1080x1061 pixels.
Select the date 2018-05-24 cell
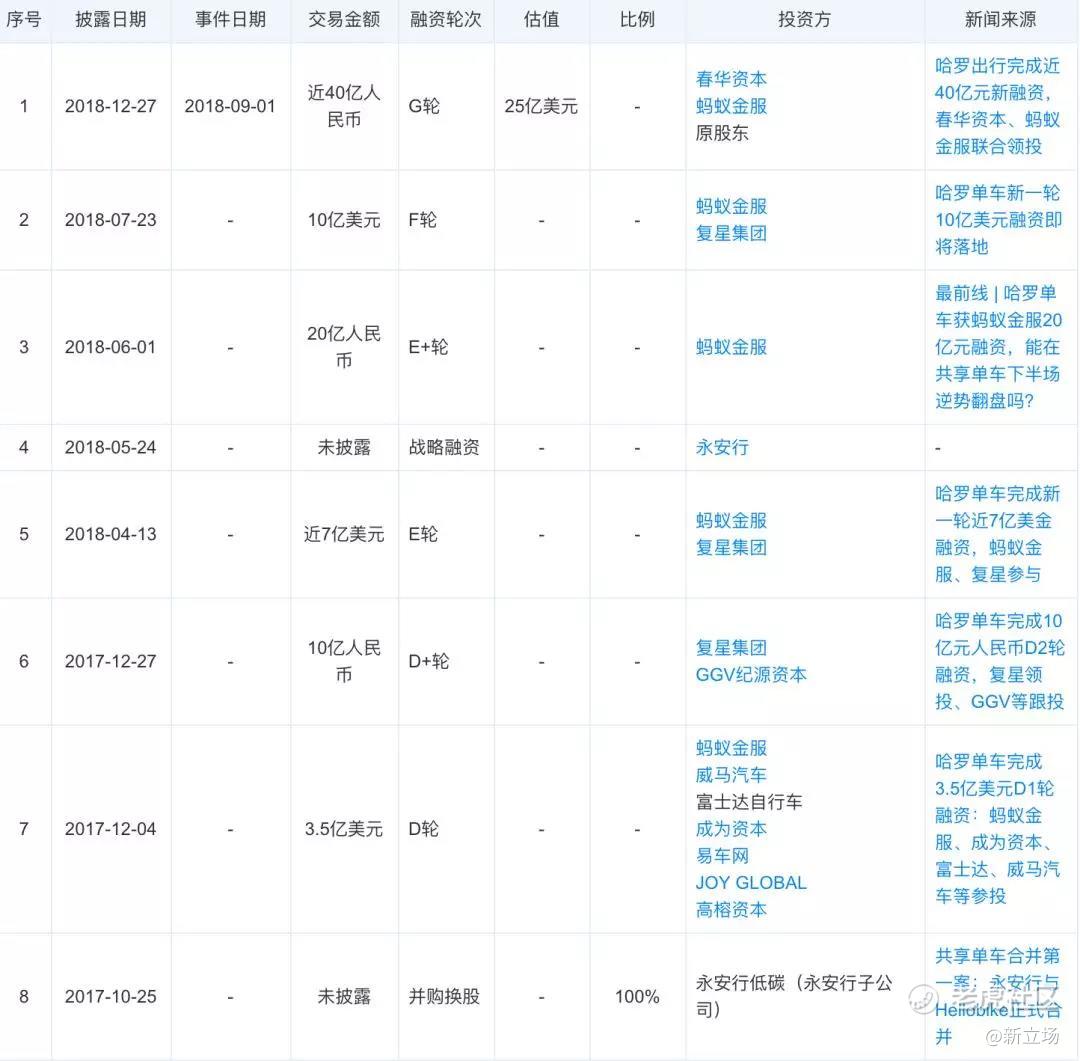[x=111, y=447]
